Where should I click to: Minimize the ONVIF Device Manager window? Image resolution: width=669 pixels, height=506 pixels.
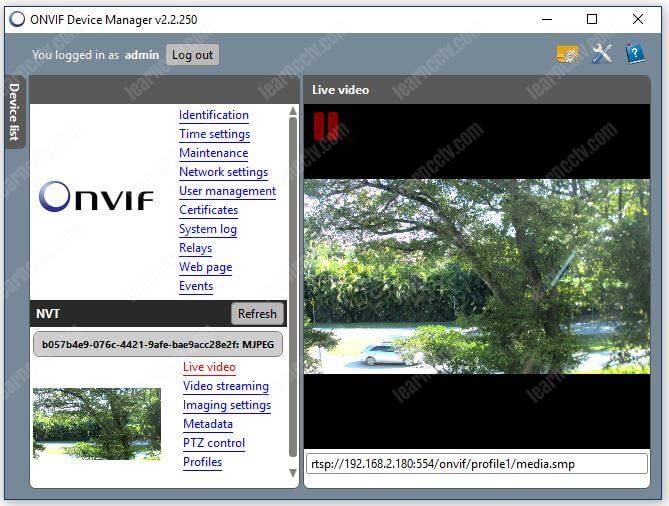click(x=547, y=19)
